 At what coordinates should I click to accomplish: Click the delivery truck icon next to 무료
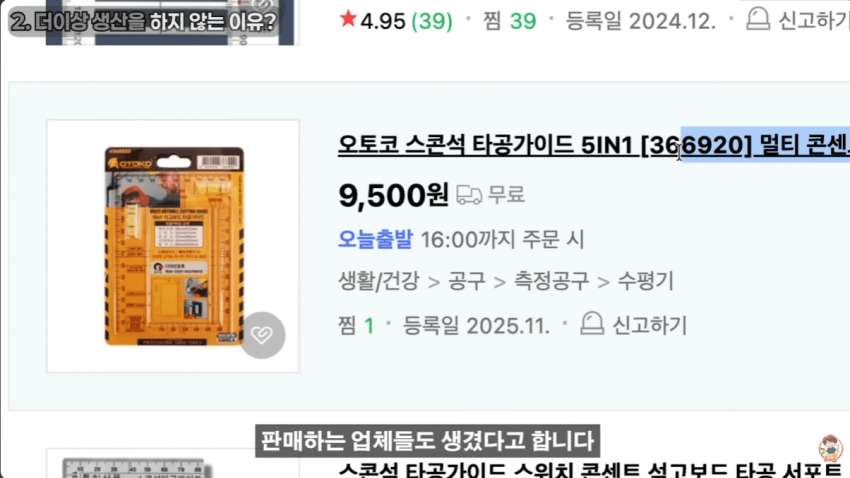469,195
